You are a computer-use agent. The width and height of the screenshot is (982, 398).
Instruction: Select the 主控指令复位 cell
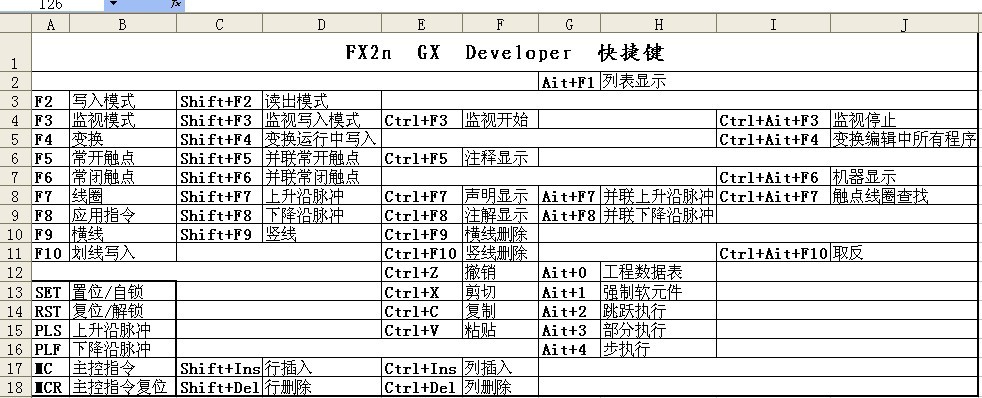click(x=123, y=387)
